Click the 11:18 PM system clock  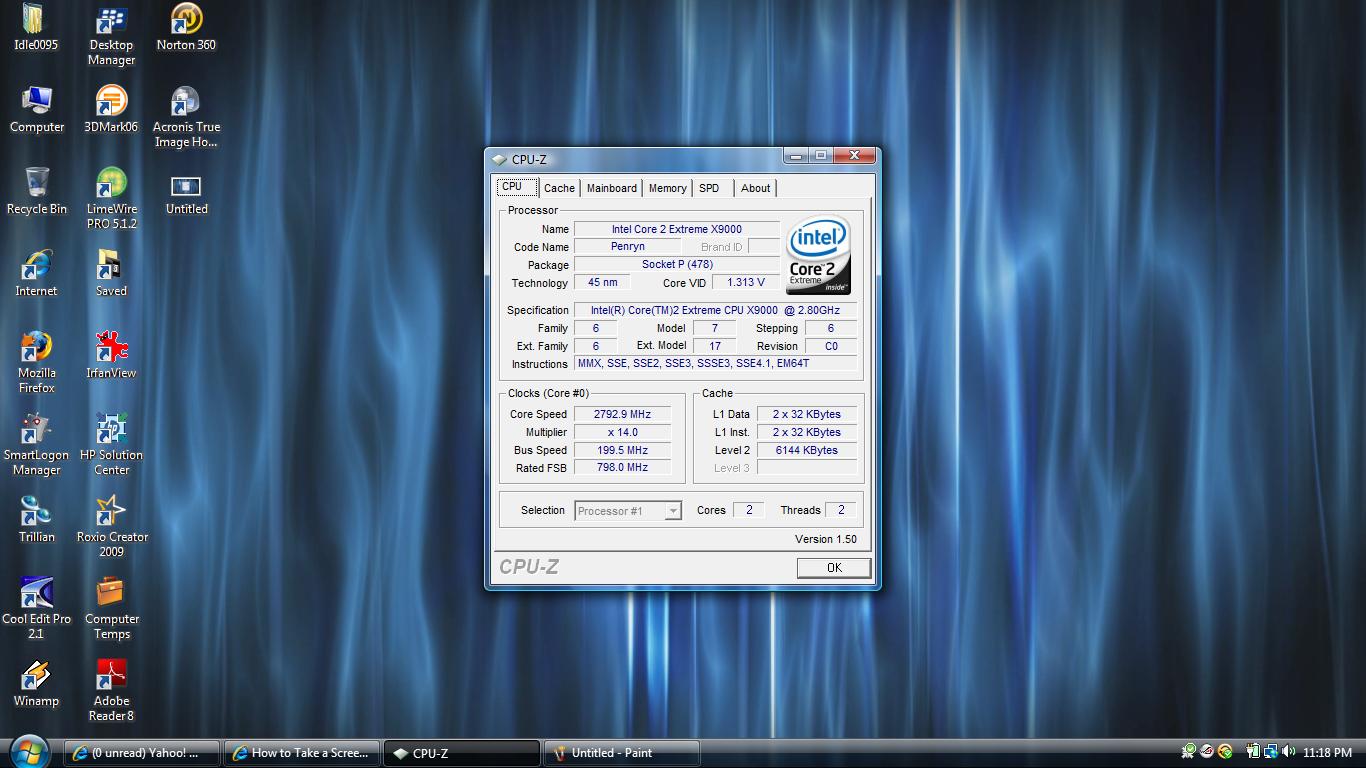pyautogui.click(x=1328, y=753)
